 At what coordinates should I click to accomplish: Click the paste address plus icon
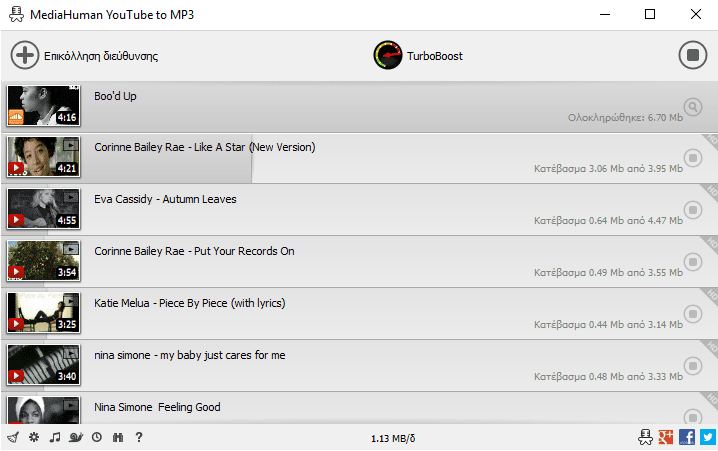pyautogui.click(x=25, y=55)
